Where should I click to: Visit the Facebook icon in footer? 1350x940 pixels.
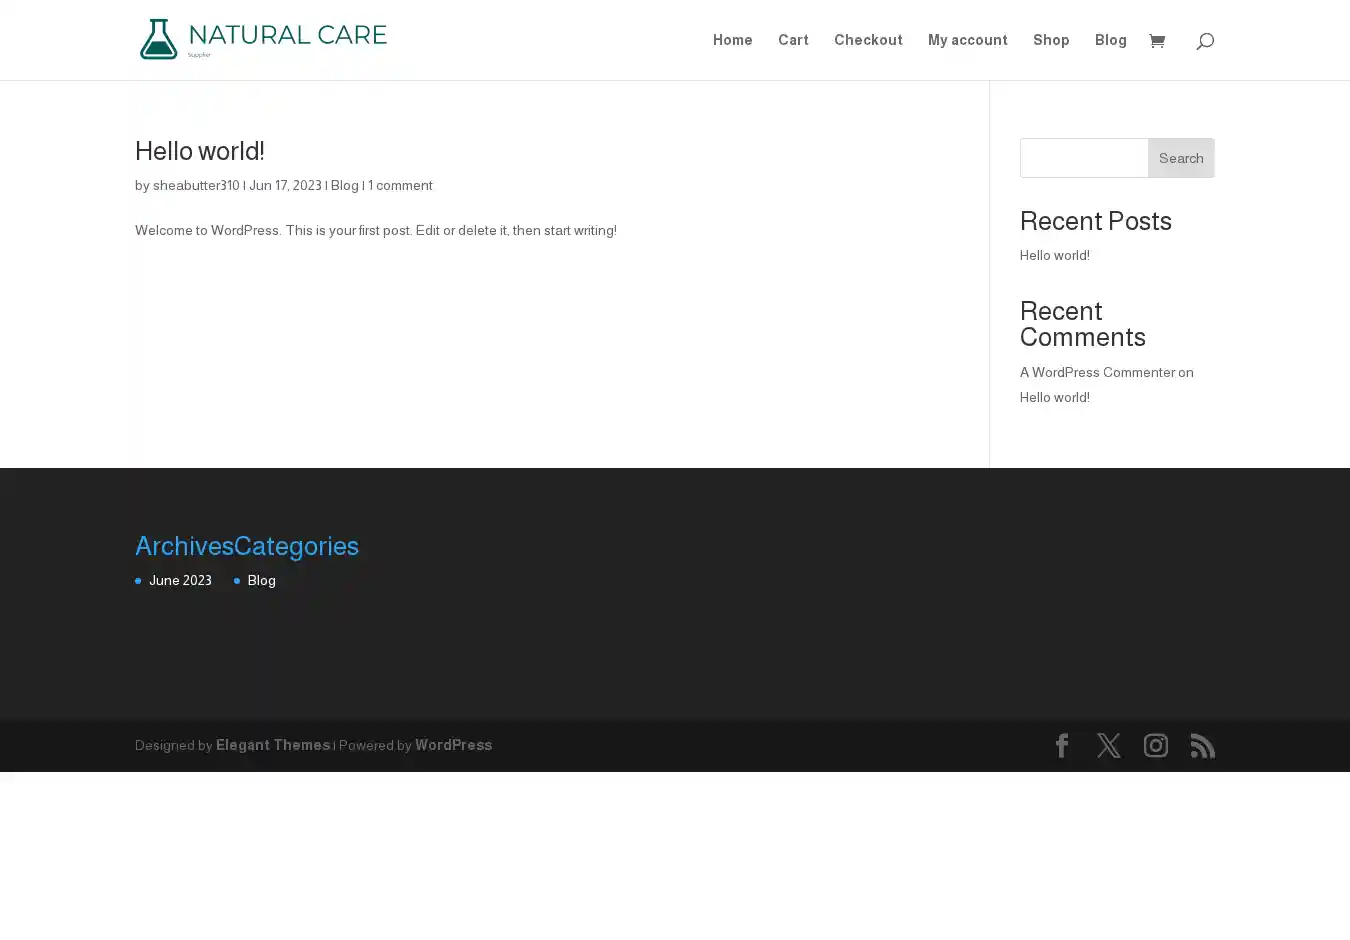[x=1062, y=745]
